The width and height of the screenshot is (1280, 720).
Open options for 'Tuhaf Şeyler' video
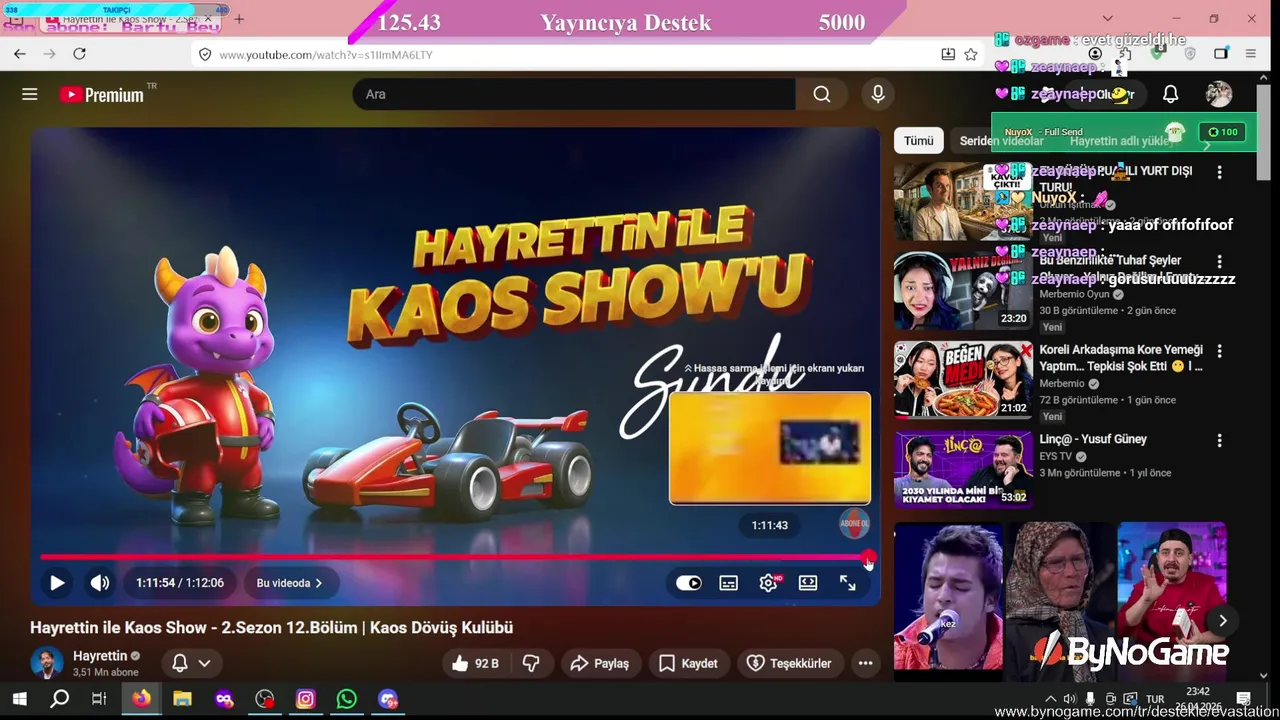click(1219, 262)
